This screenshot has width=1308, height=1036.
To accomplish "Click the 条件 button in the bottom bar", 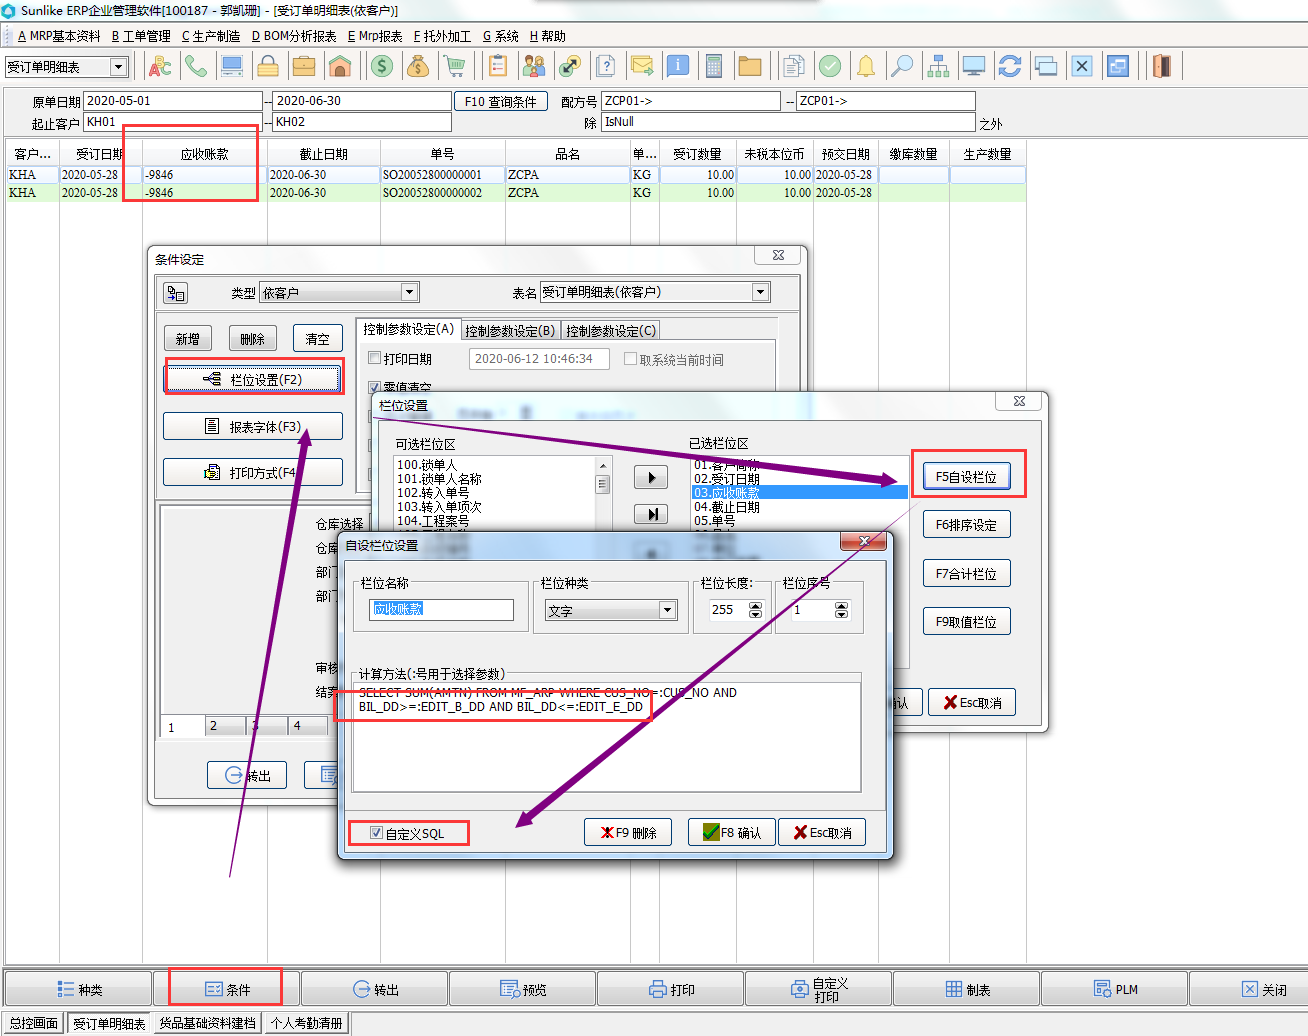I will pyautogui.click(x=227, y=989).
